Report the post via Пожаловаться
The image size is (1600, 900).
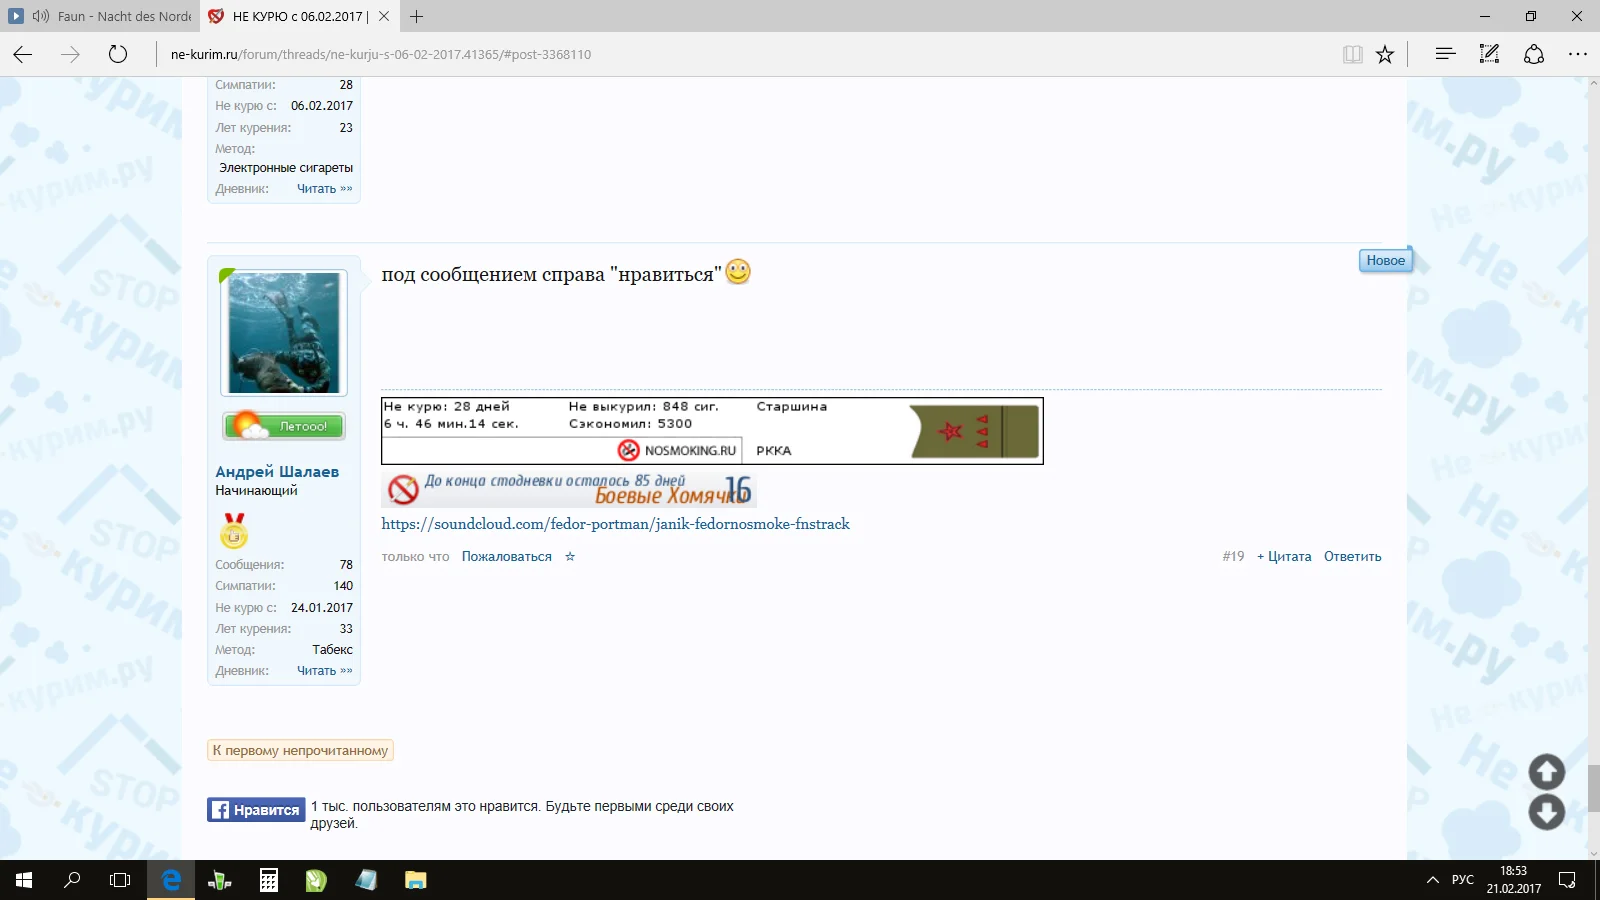coord(507,557)
